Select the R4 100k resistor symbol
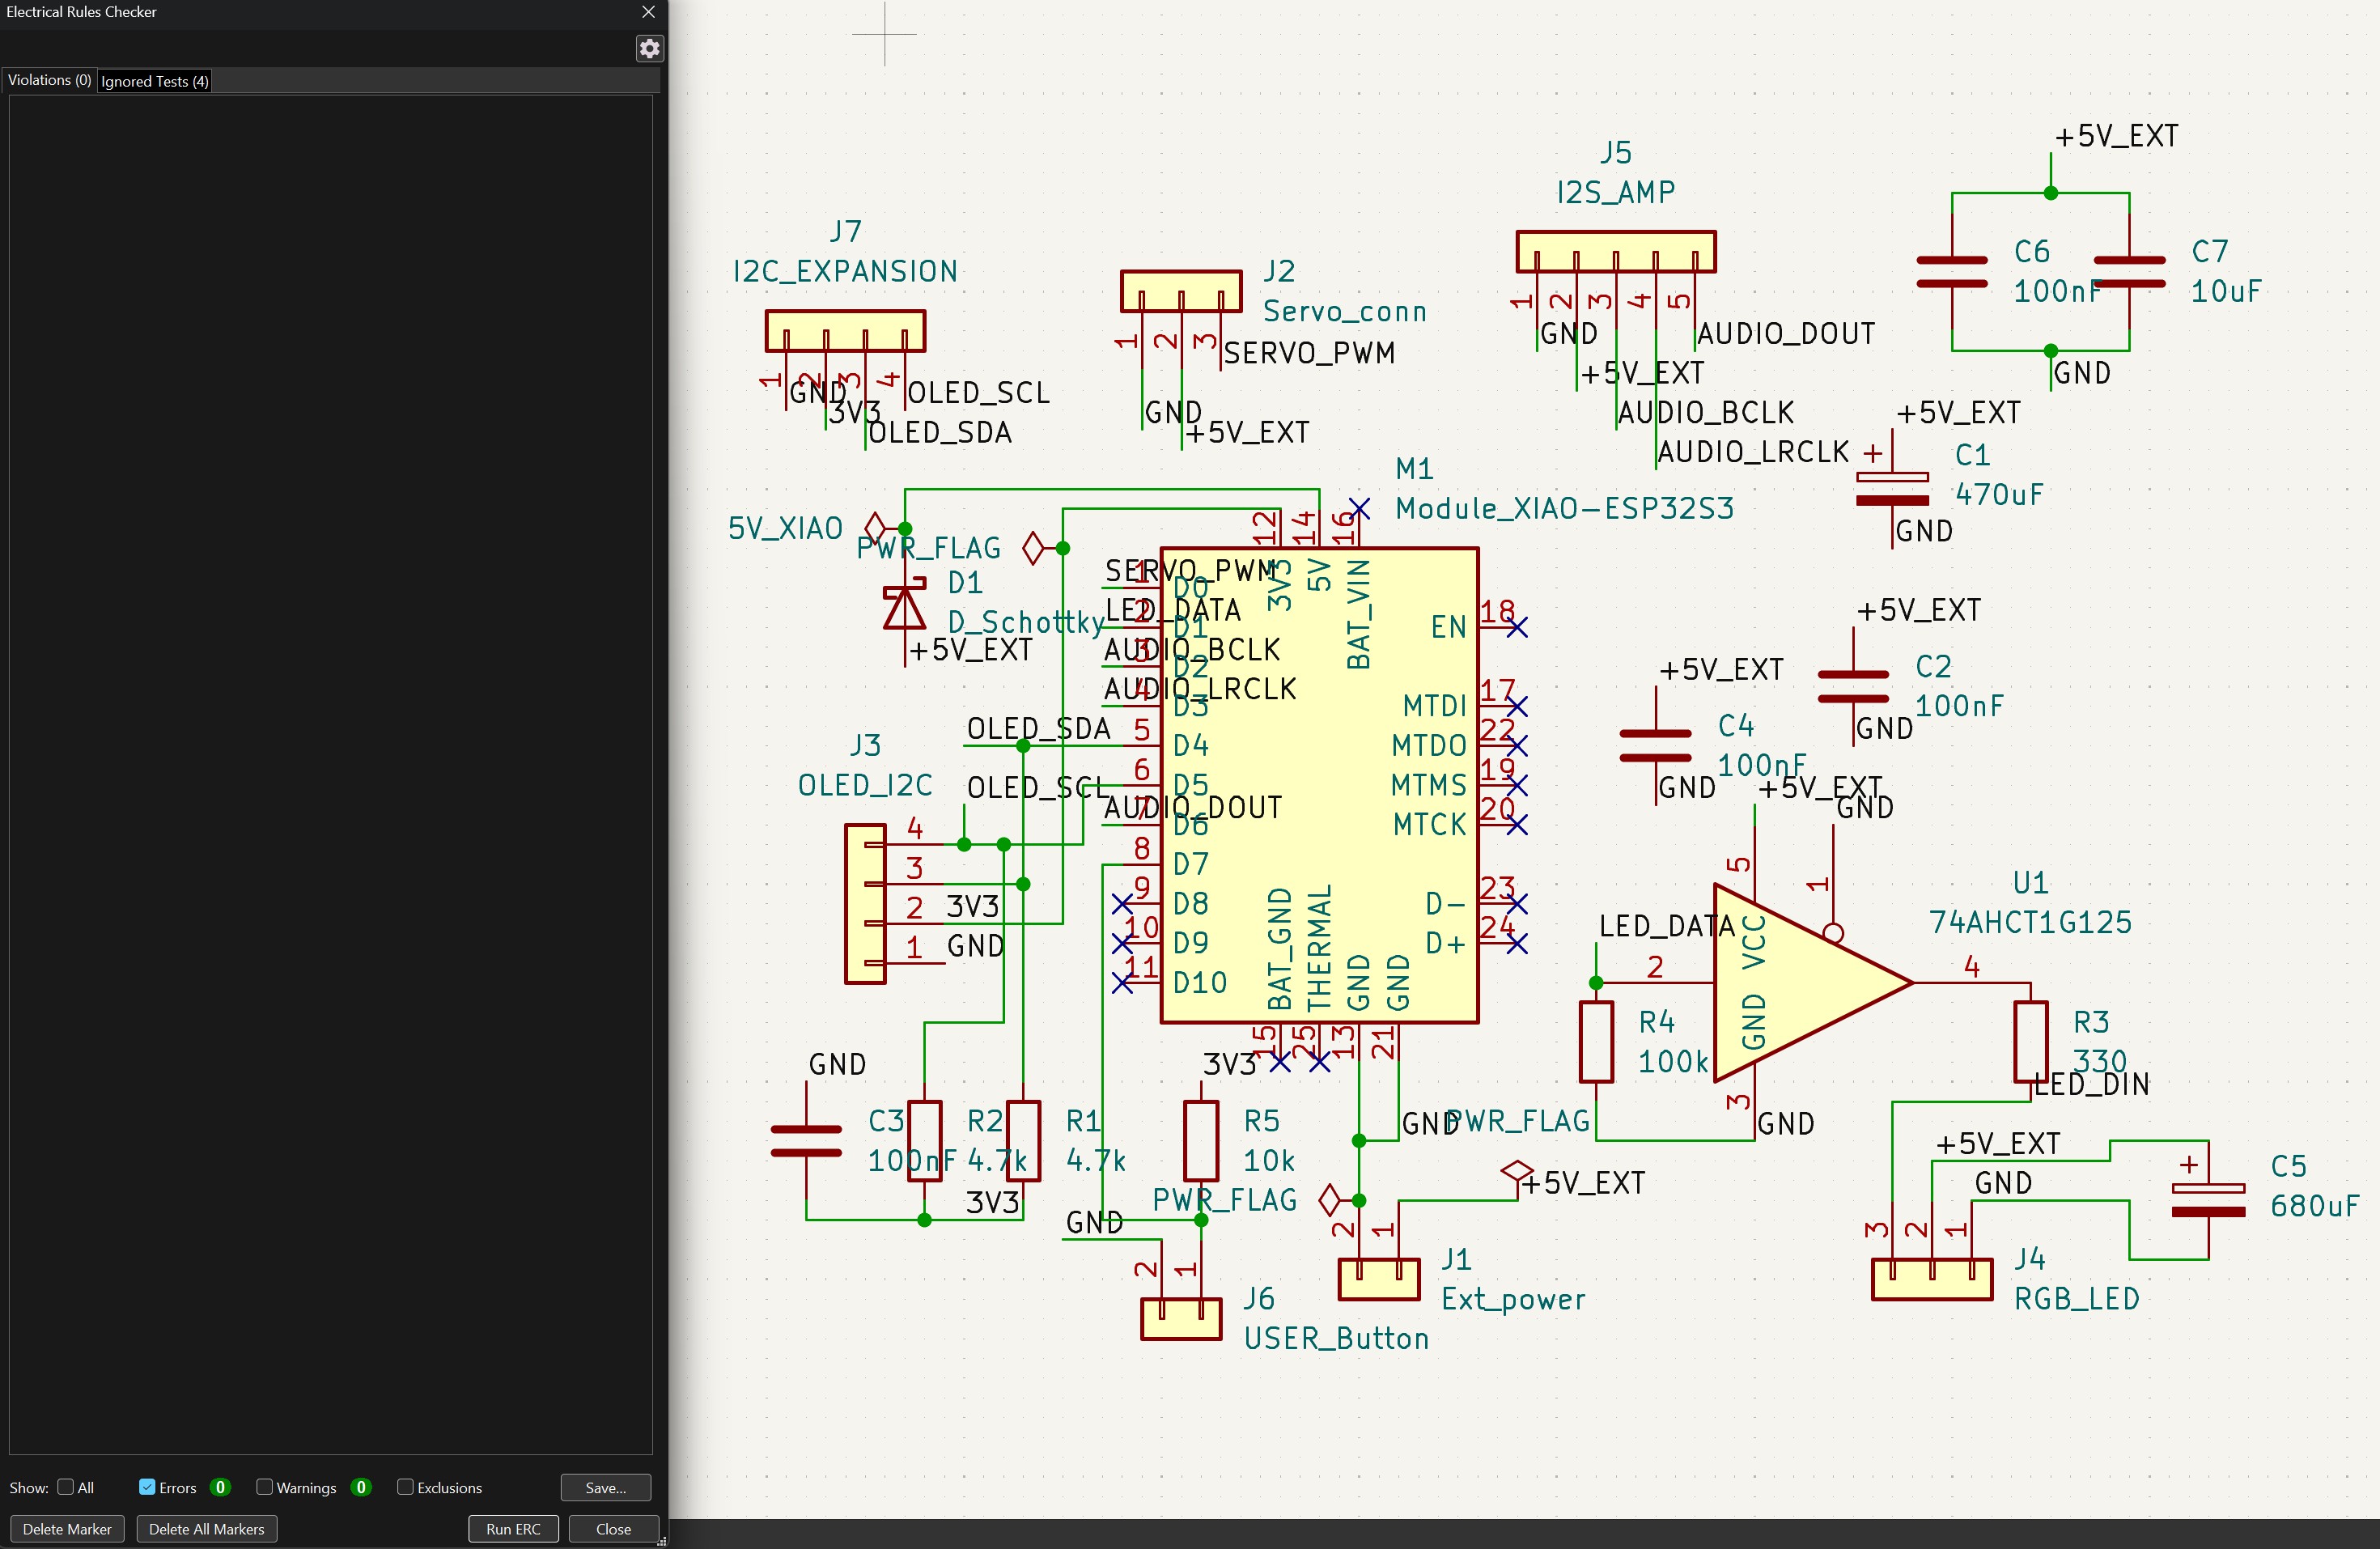This screenshot has width=2380, height=1549. tap(1596, 1042)
